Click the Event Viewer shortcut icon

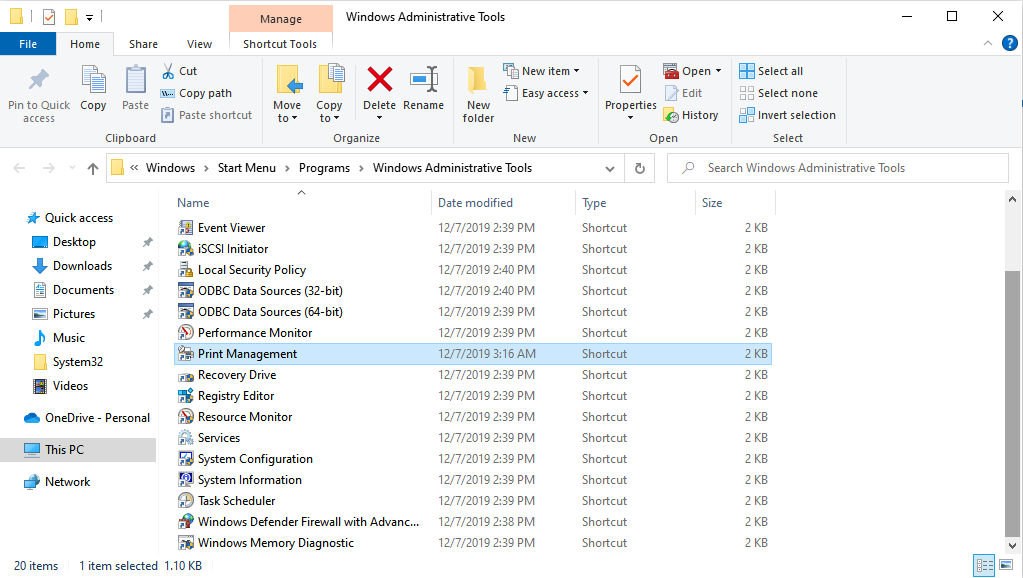(186, 228)
